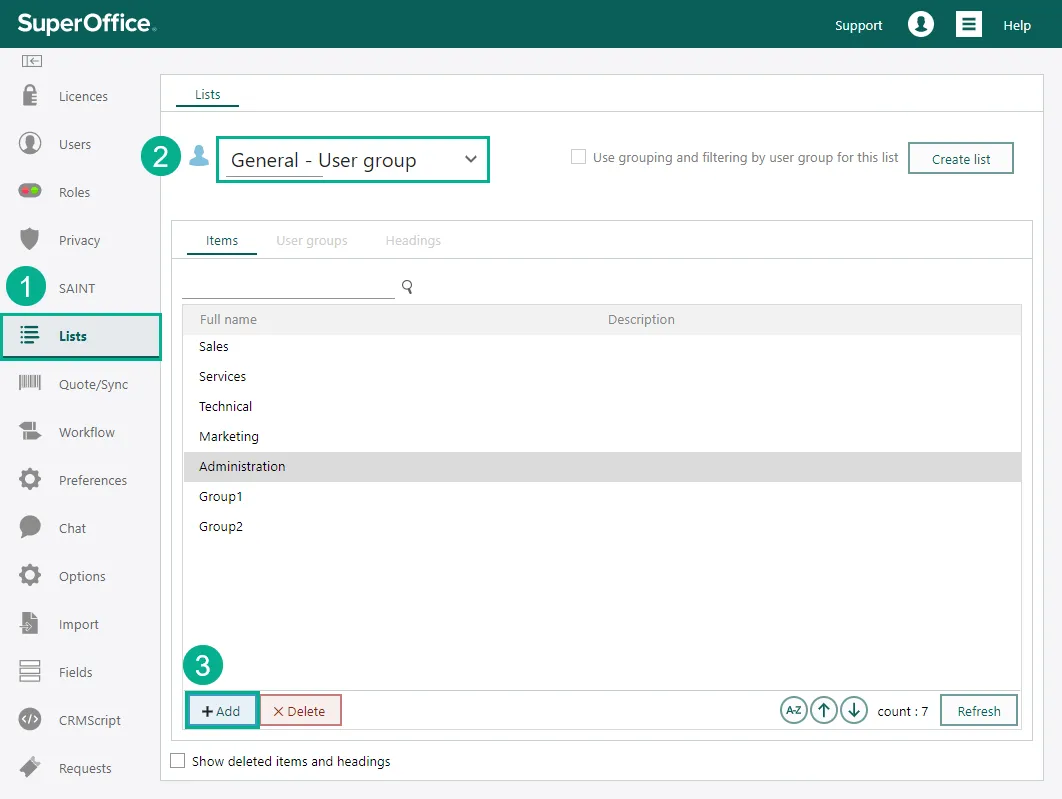Click the search magnifier icon
This screenshot has height=799, width=1062.
click(x=407, y=287)
